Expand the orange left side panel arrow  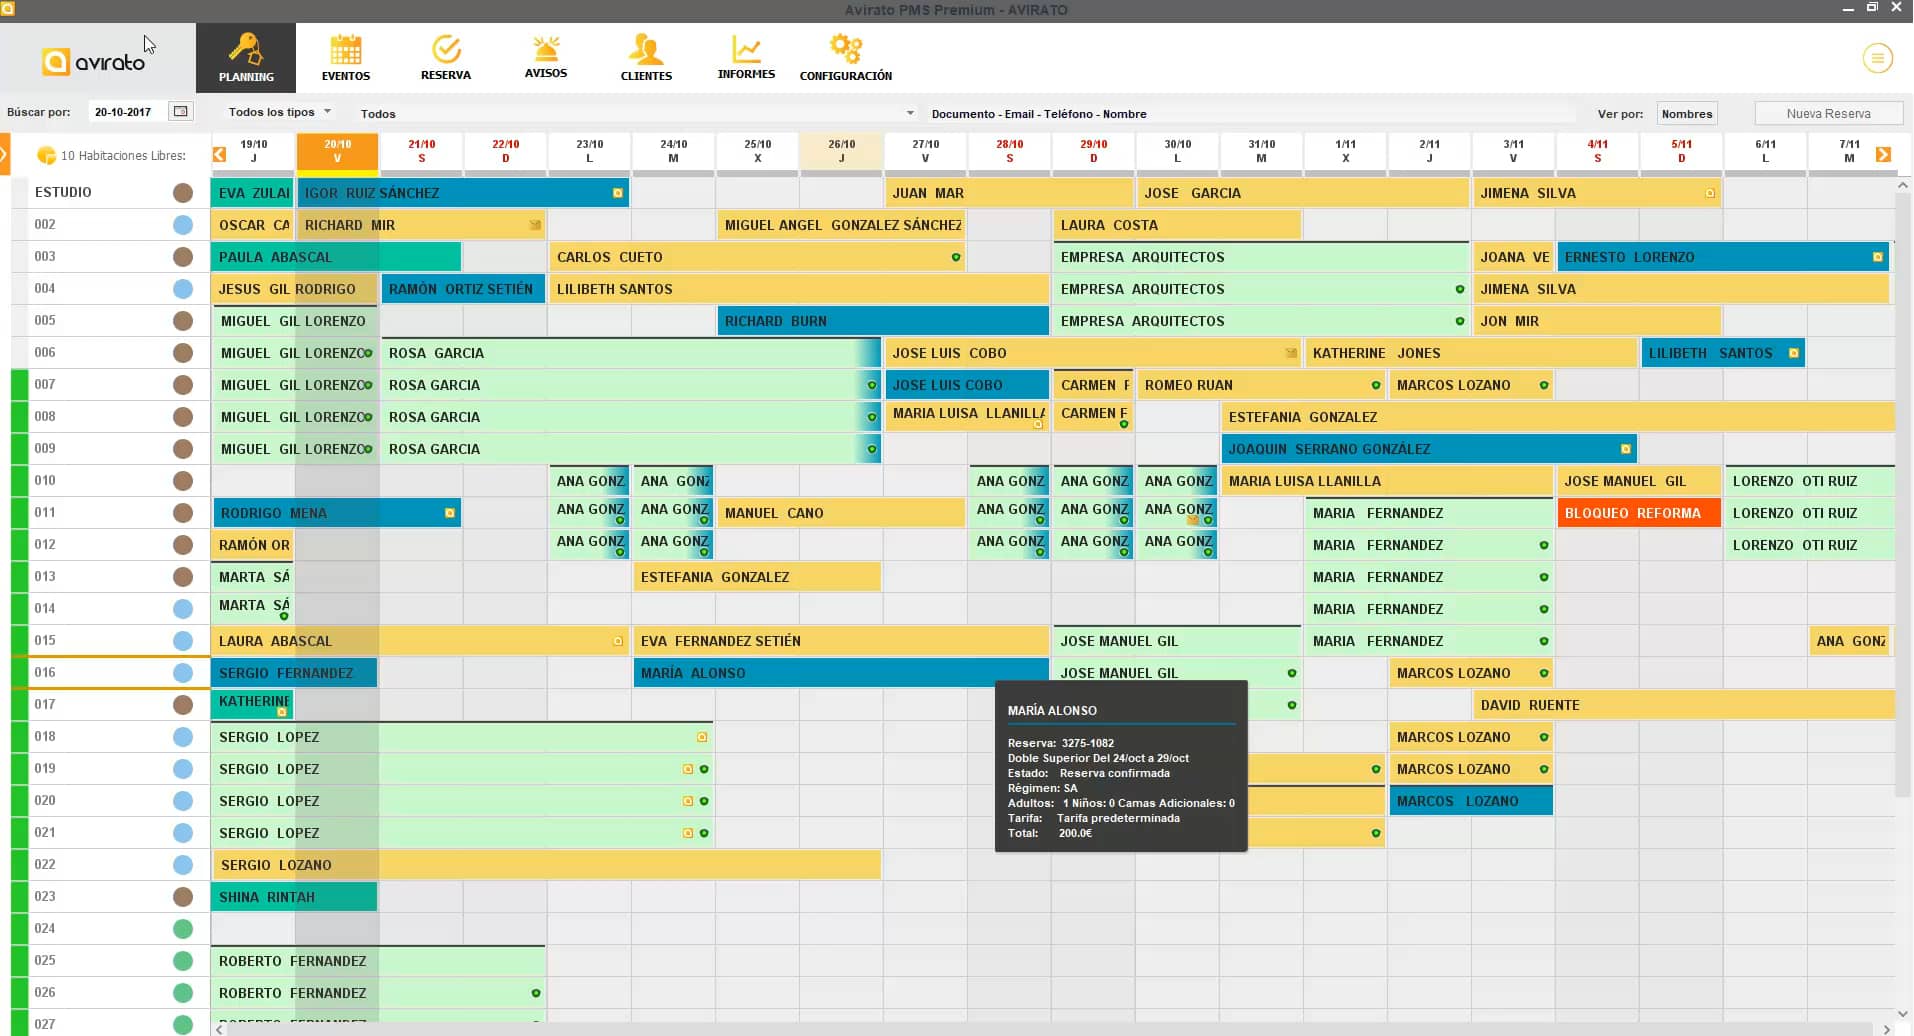tap(4, 155)
